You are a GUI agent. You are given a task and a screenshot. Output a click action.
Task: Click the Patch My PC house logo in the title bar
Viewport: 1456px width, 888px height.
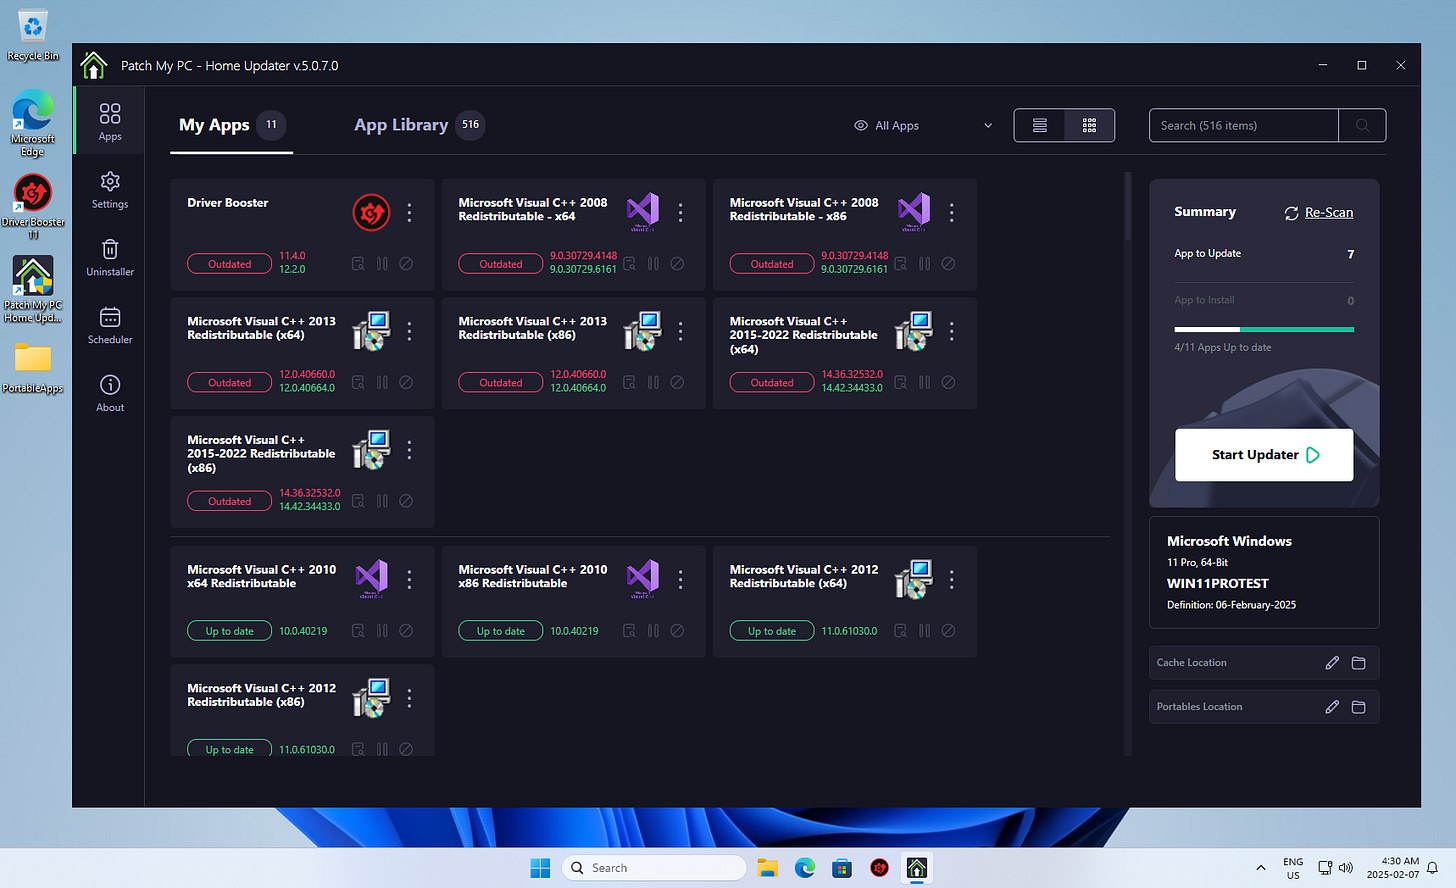click(94, 65)
